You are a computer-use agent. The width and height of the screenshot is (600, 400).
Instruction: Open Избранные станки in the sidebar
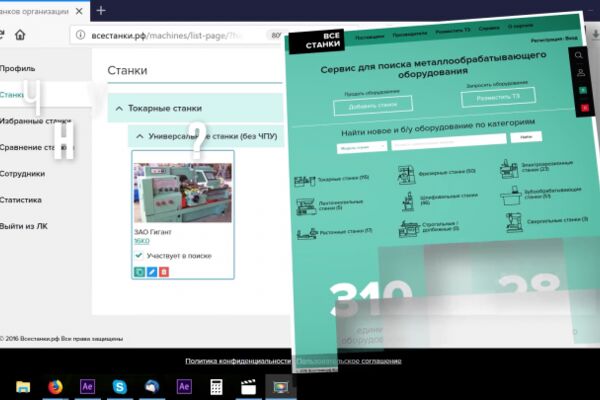pos(35,121)
